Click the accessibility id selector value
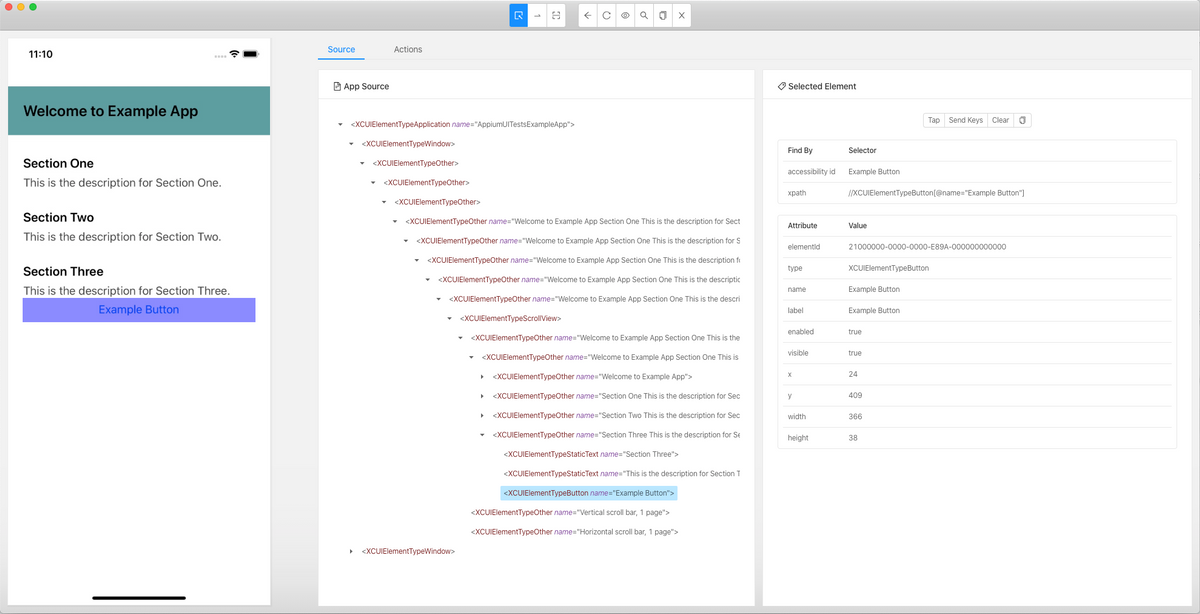 874,172
